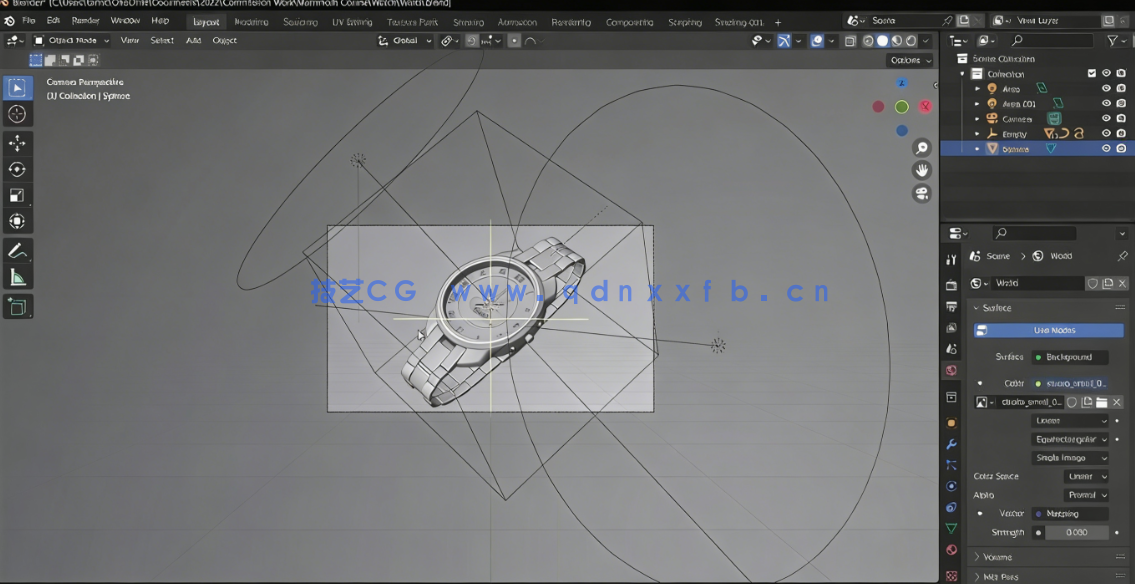Open World properties in the properties sidebar
Viewport: 1135px width, 584px height.
tap(951, 370)
